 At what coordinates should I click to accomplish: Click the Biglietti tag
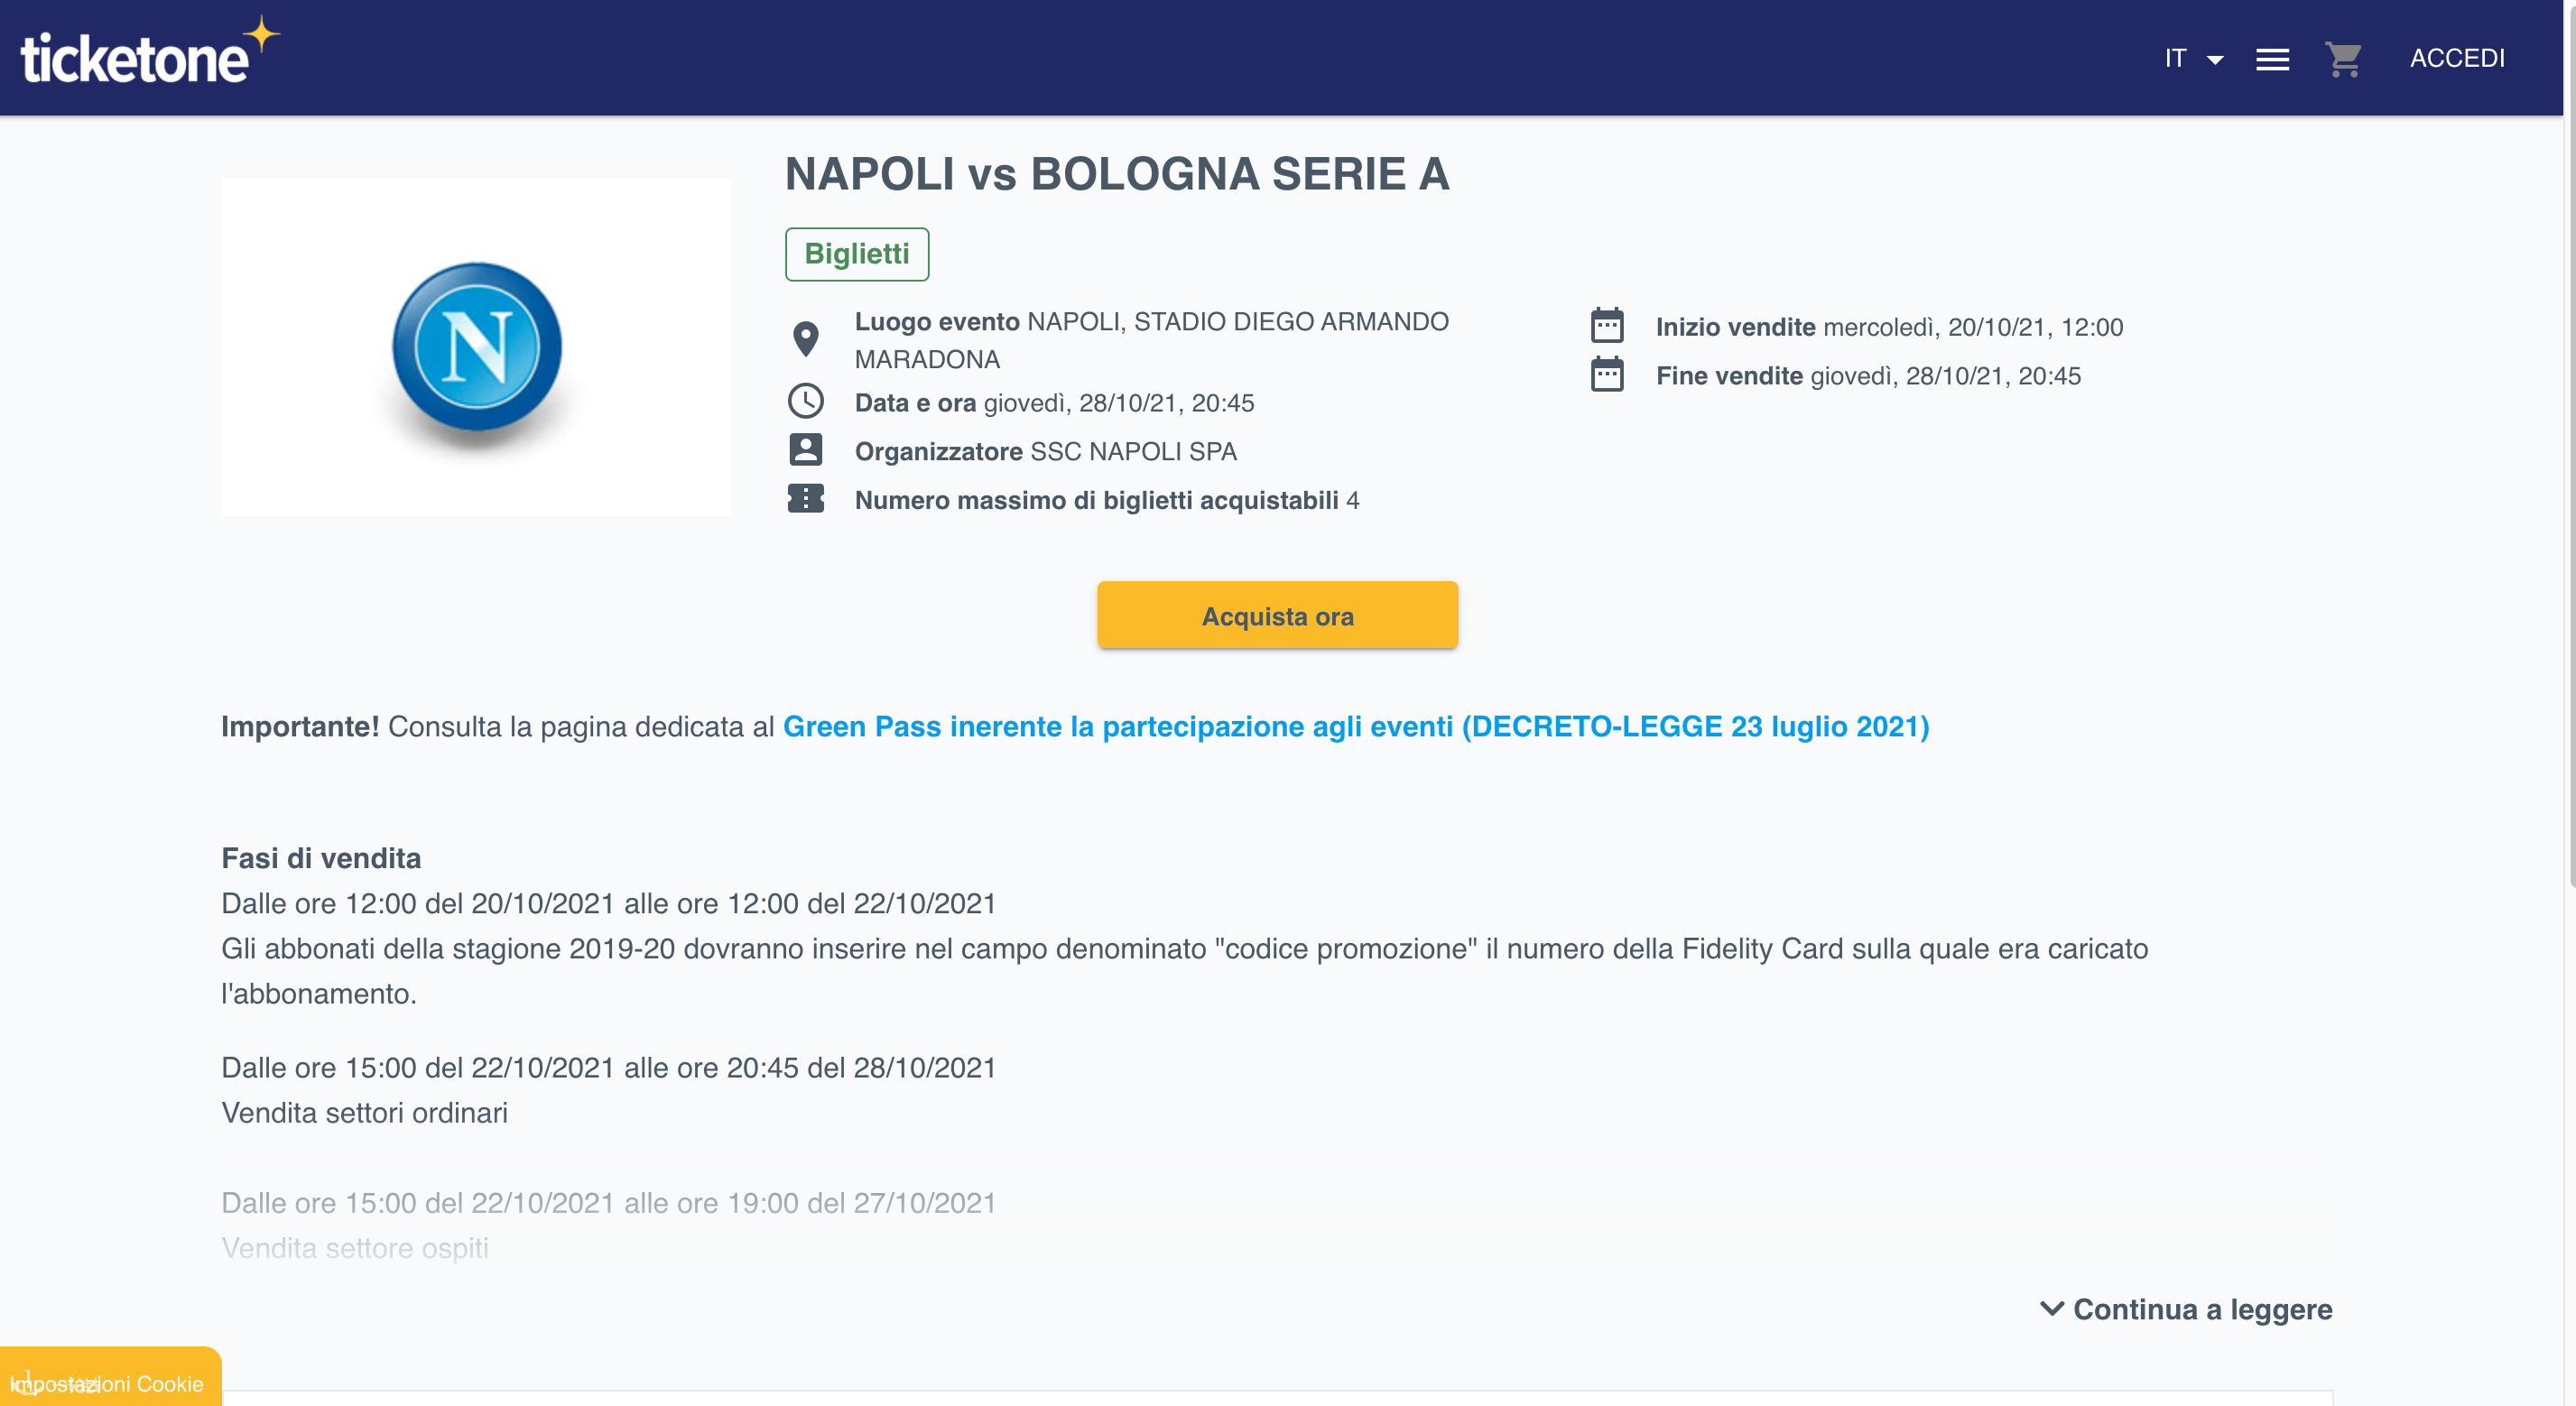point(856,254)
